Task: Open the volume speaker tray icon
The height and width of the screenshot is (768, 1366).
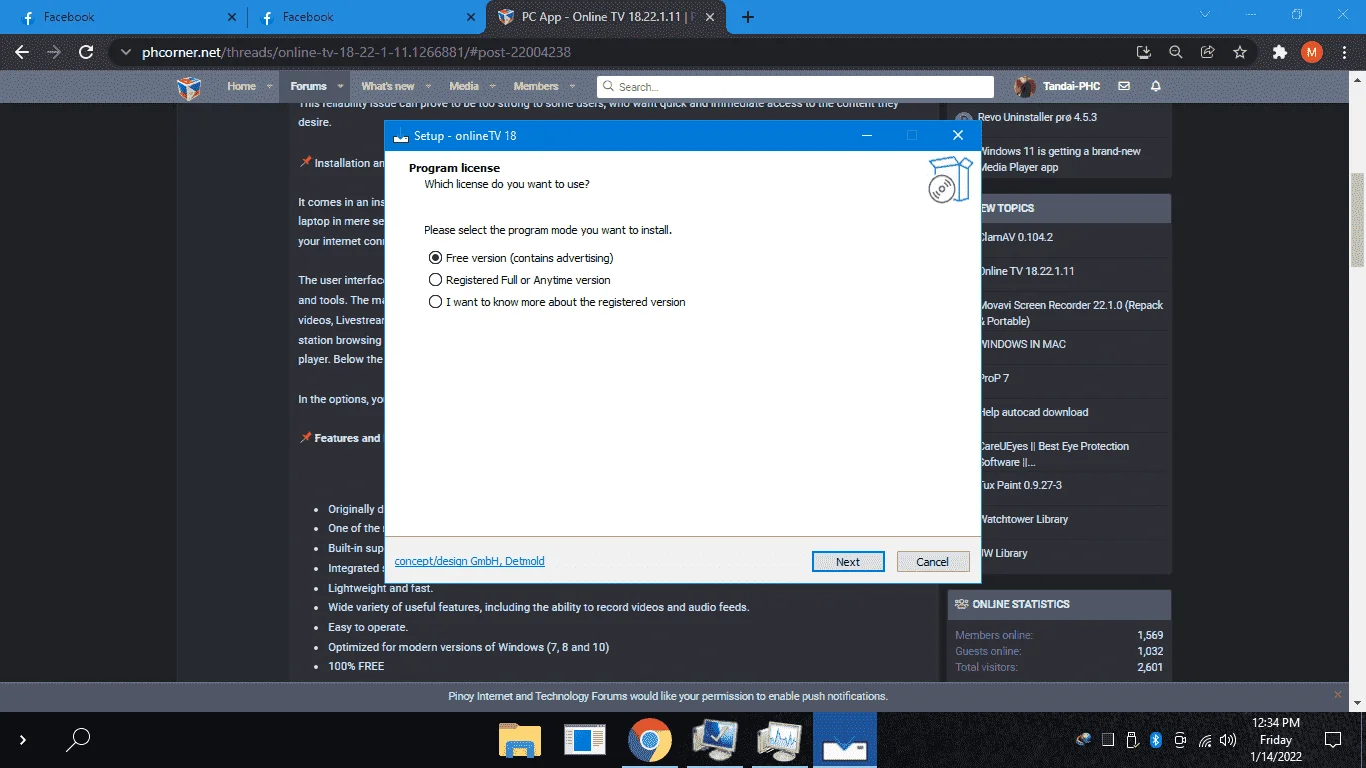Action: pyautogui.click(x=1228, y=740)
